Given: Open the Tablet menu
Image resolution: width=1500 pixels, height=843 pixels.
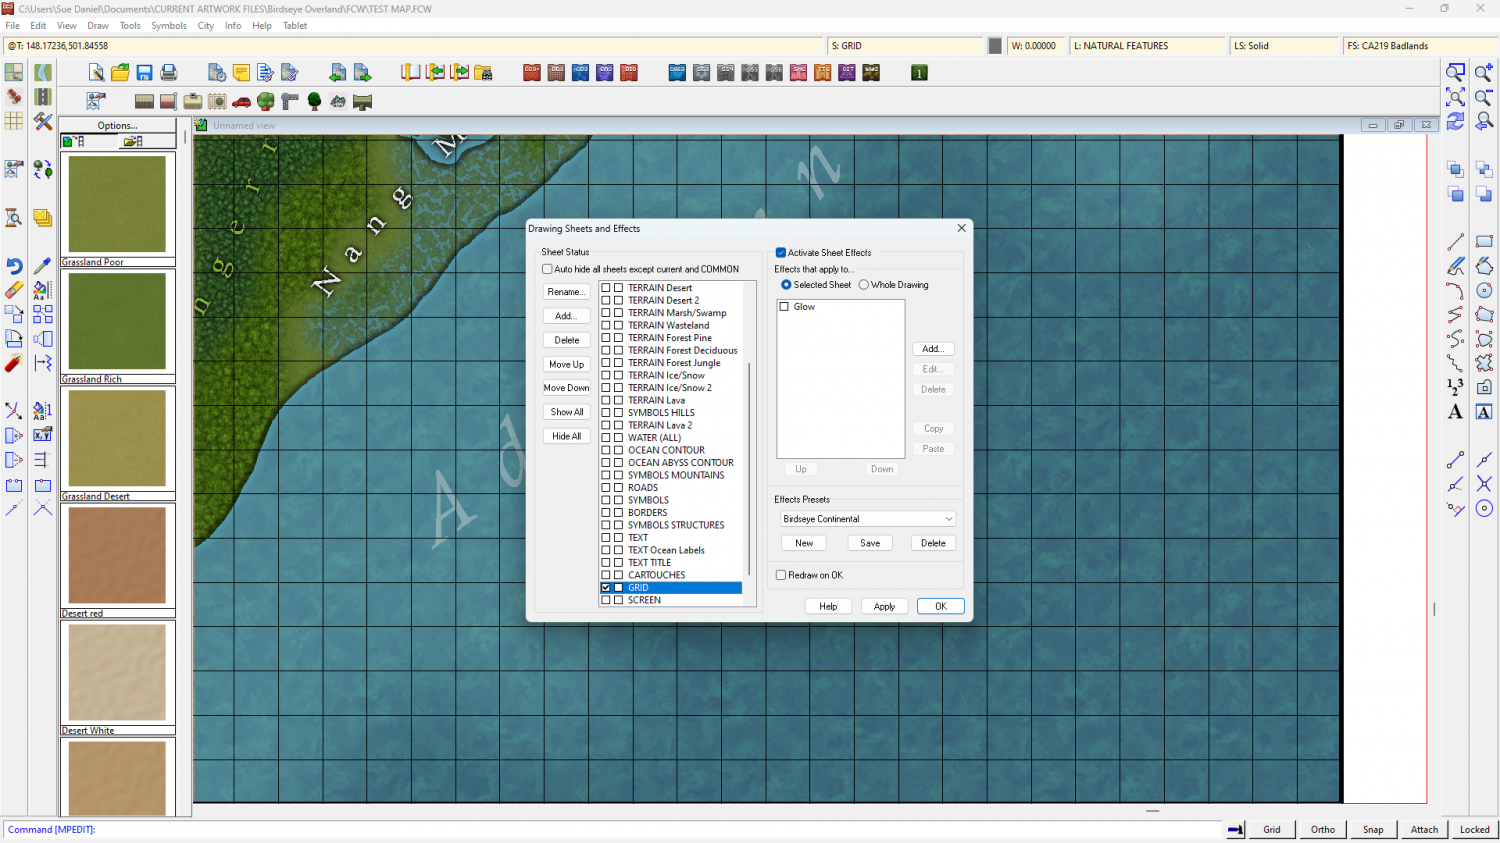Looking at the screenshot, I should tap(295, 26).
